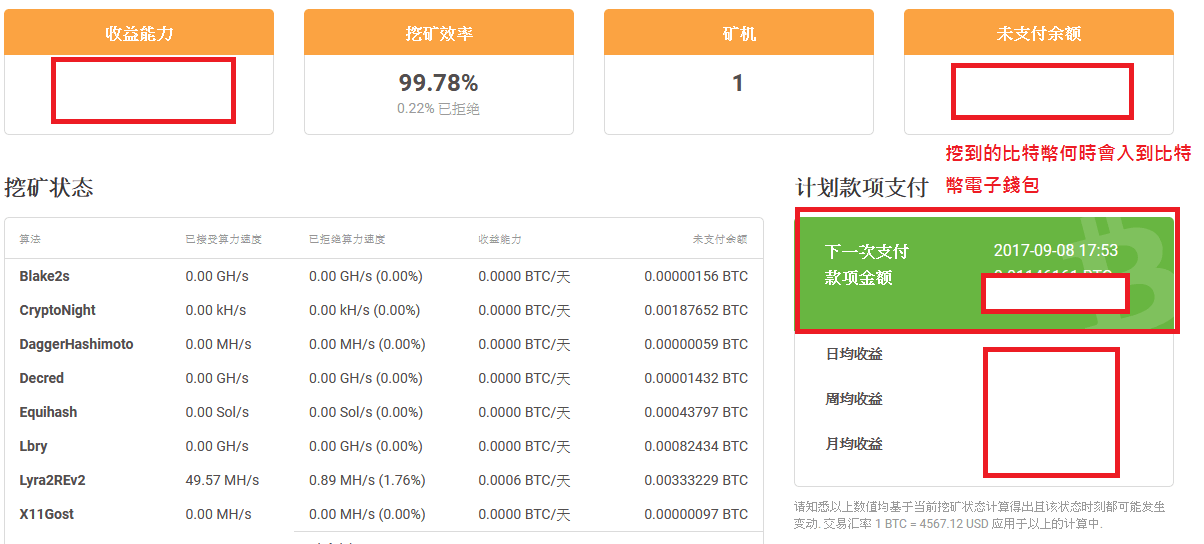The height and width of the screenshot is (544, 1204).
Task: Select the Equihash algorithm row name
Action: pyautogui.click(x=48, y=412)
